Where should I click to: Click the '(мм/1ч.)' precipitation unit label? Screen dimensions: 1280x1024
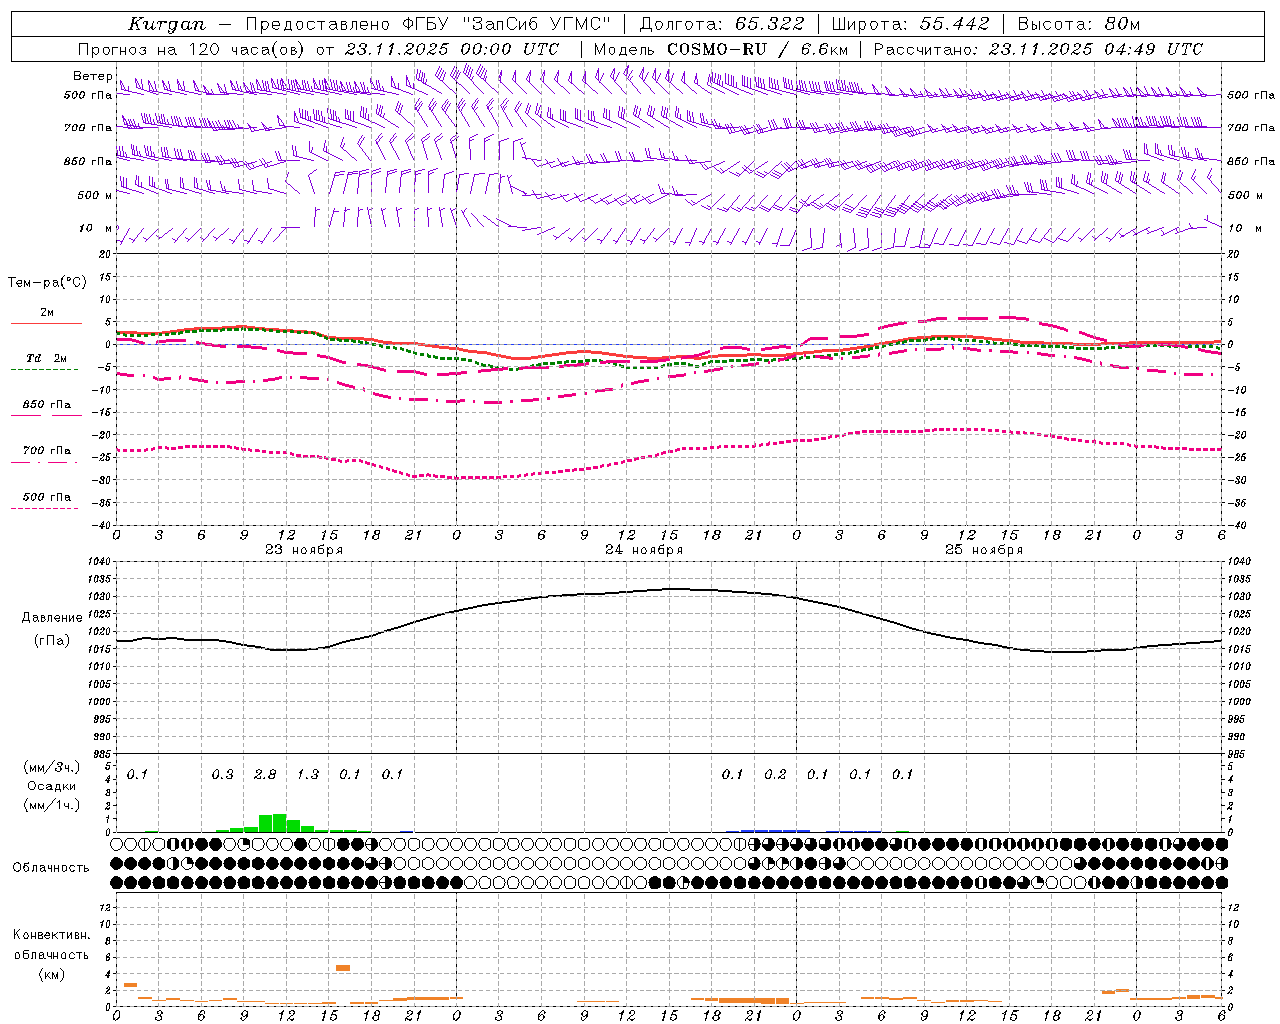(x=52, y=805)
